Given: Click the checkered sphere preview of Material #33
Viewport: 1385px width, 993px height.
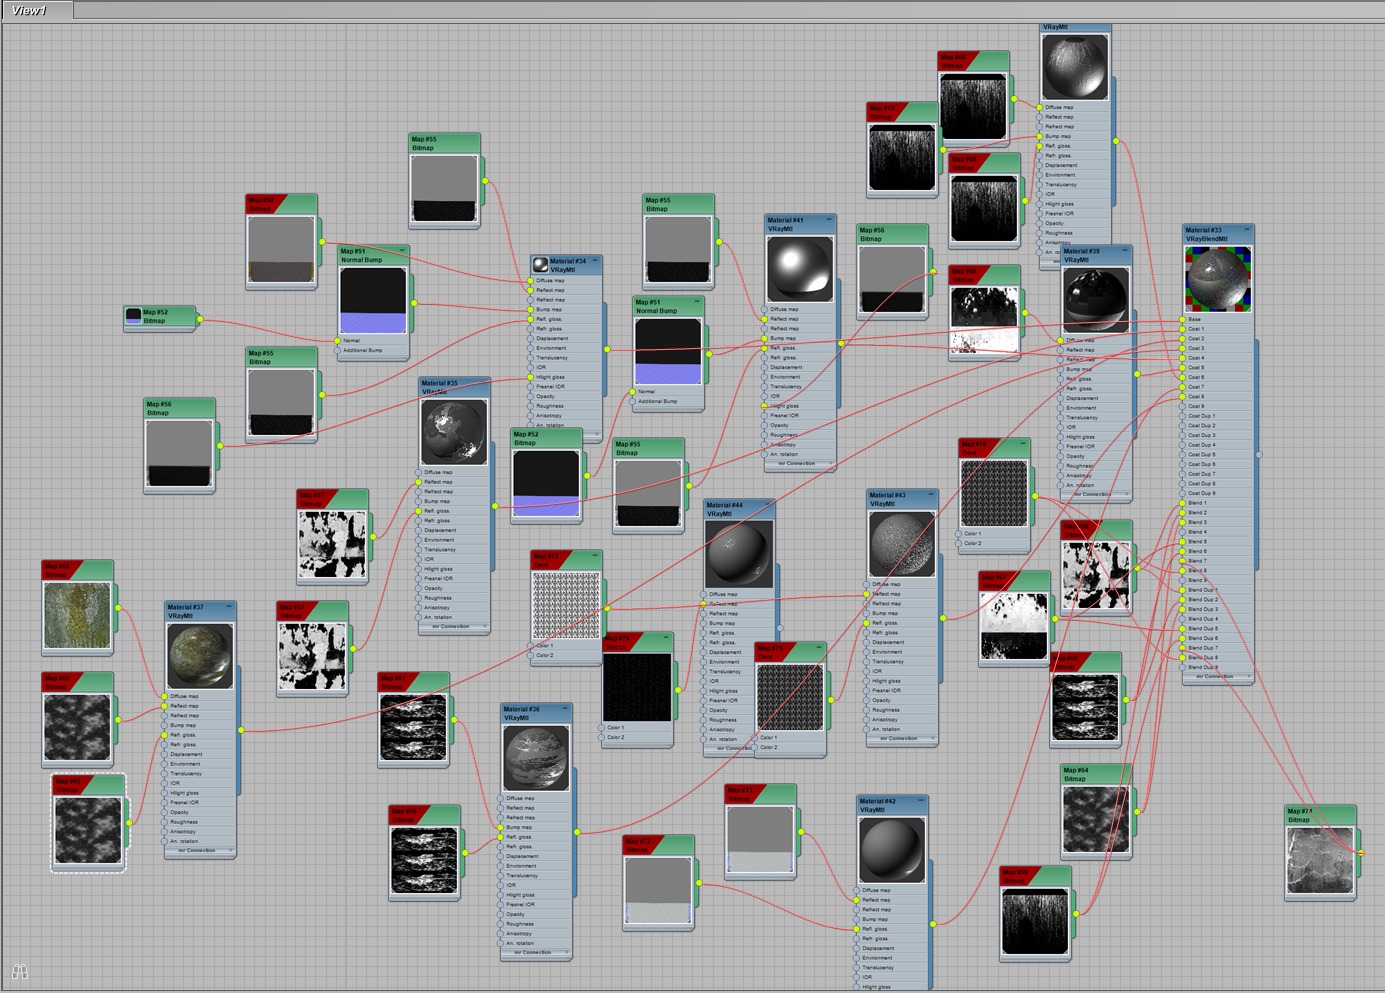Looking at the screenshot, I should tap(1217, 279).
